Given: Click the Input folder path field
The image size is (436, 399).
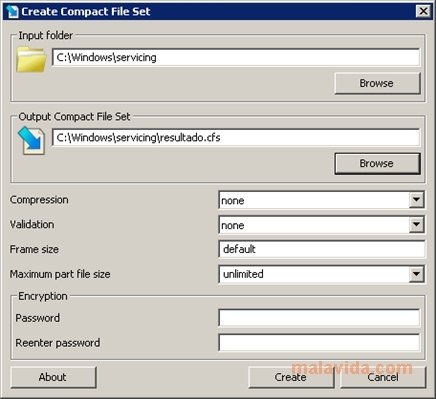Looking at the screenshot, I should pos(236,57).
